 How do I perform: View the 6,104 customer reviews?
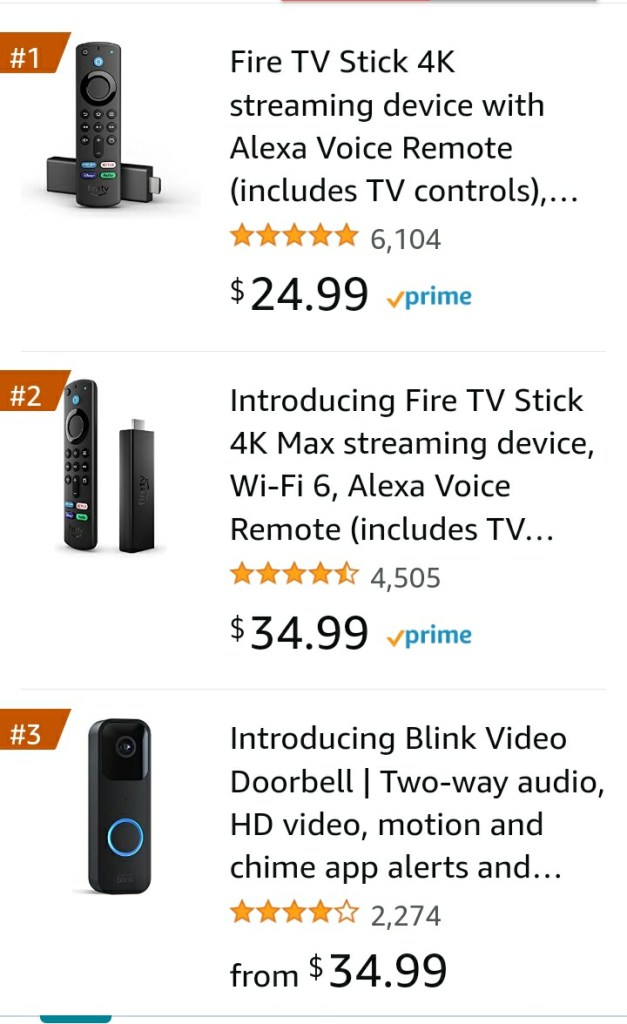405,239
